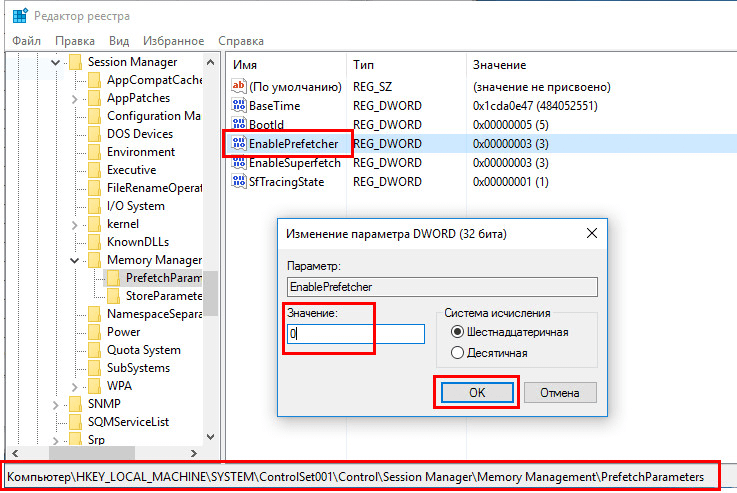Select the NamespaceSeparation tree item

[x=154, y=314]
